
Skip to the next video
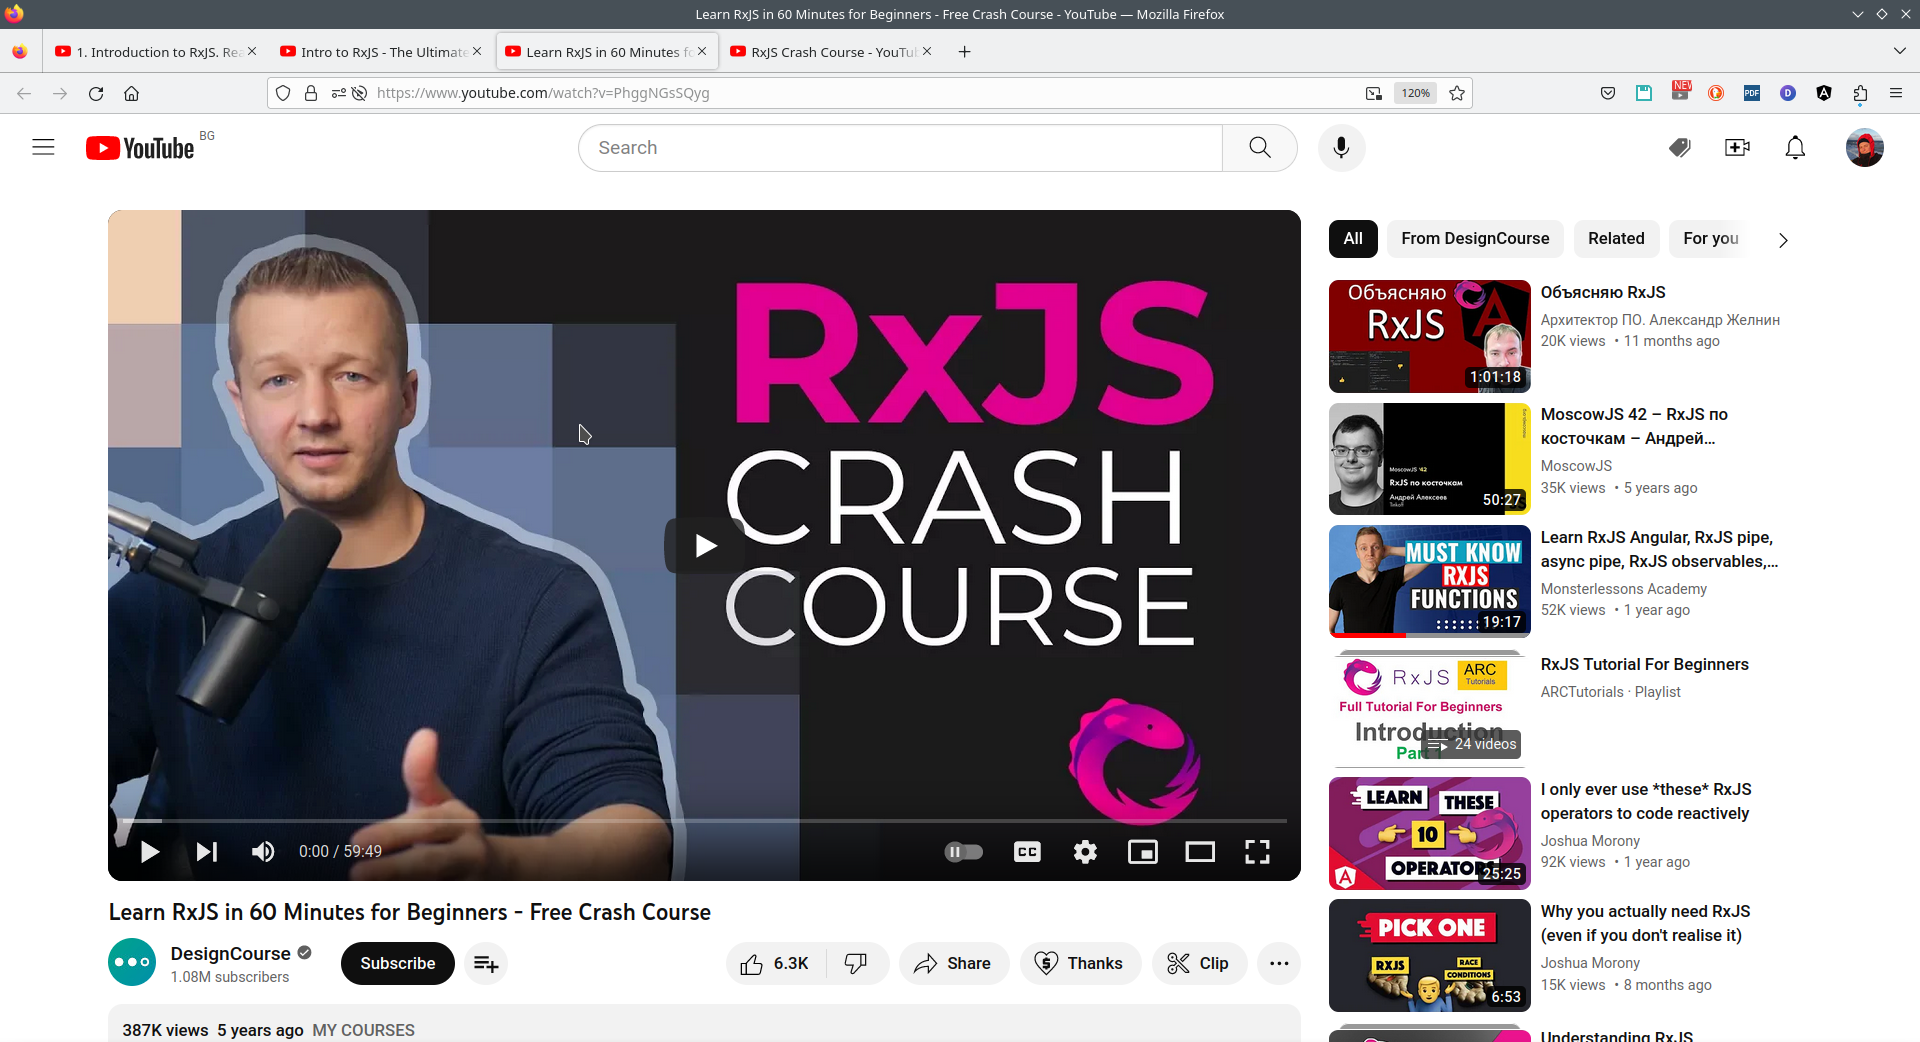click(x=207, y=851)
